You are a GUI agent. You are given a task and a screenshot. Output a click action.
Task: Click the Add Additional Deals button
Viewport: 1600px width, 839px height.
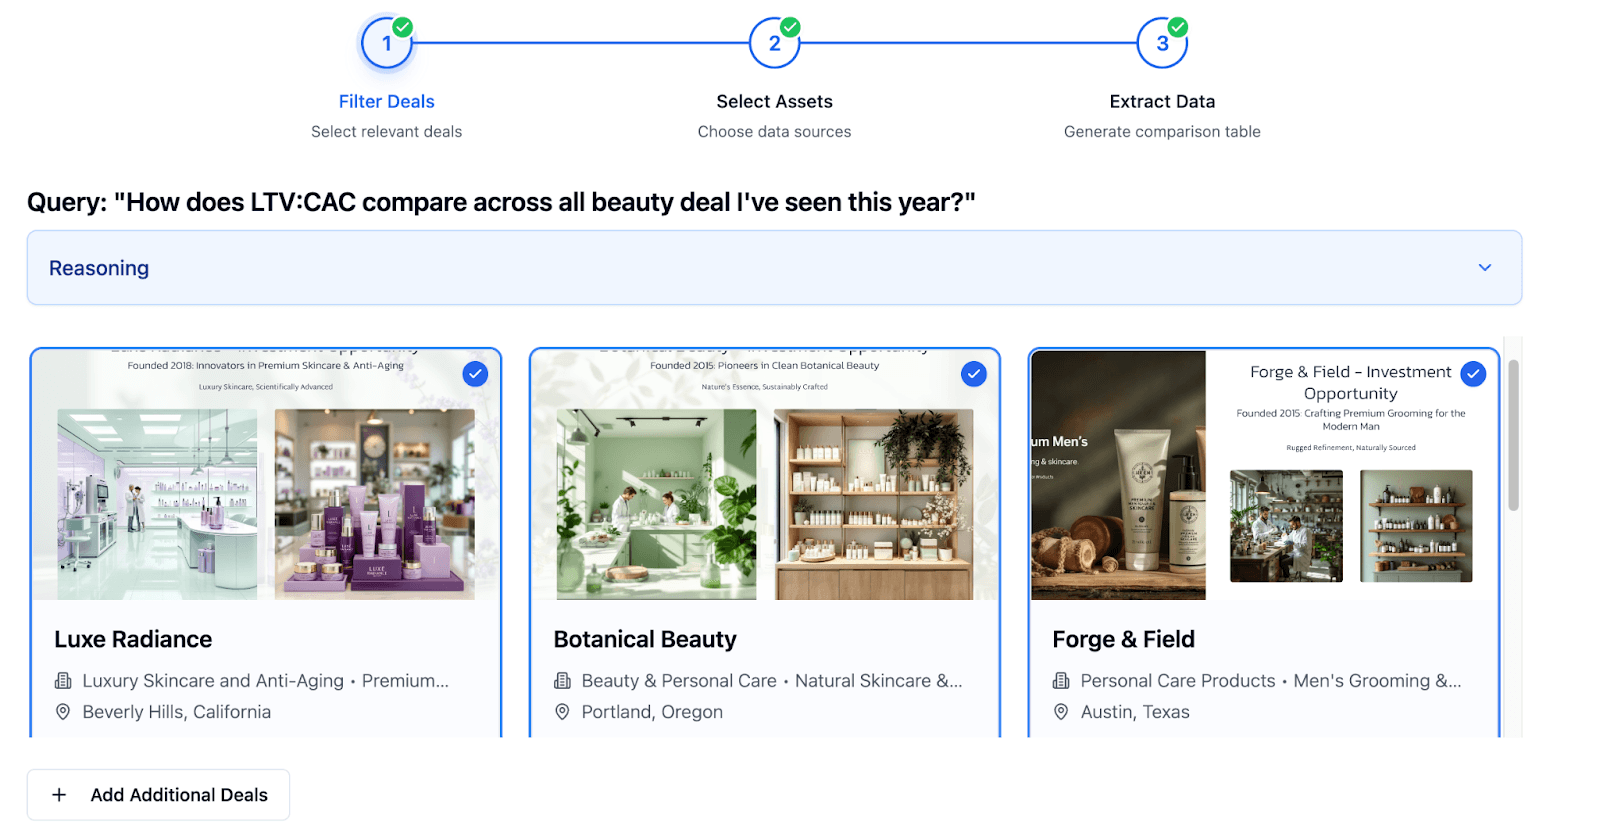(158, 795)
